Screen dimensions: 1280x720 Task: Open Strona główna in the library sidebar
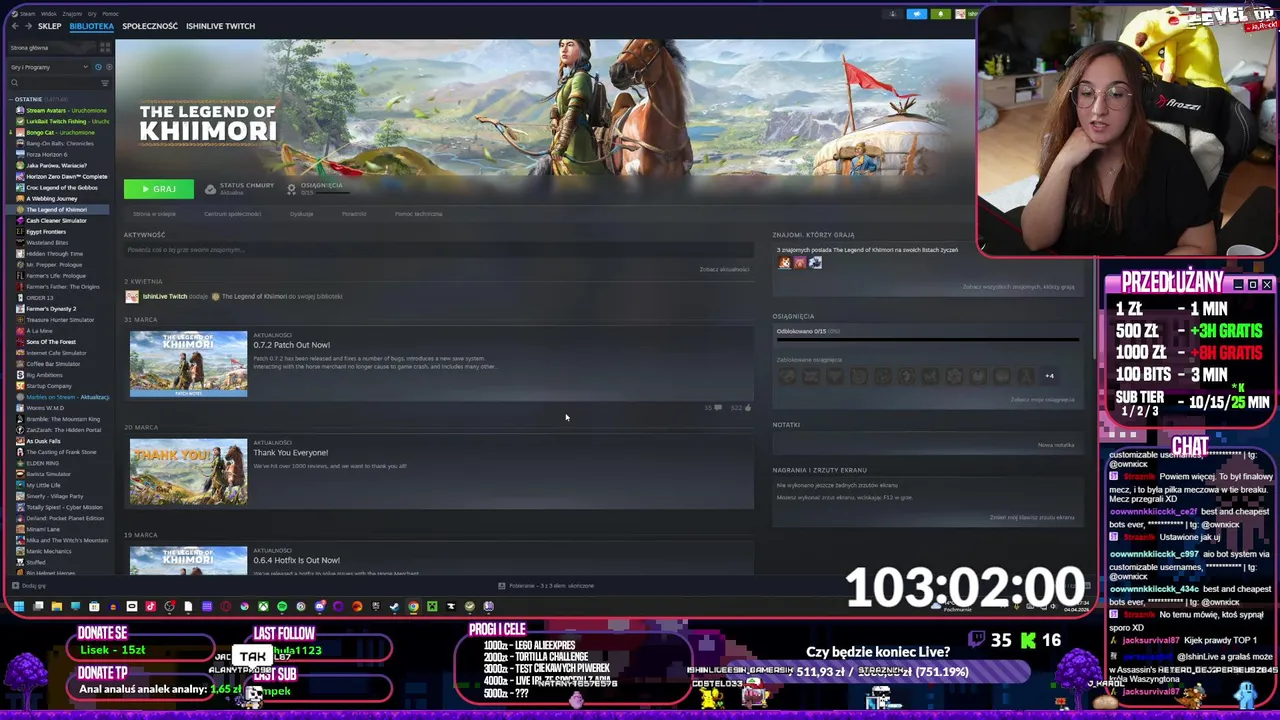point(50,48)
